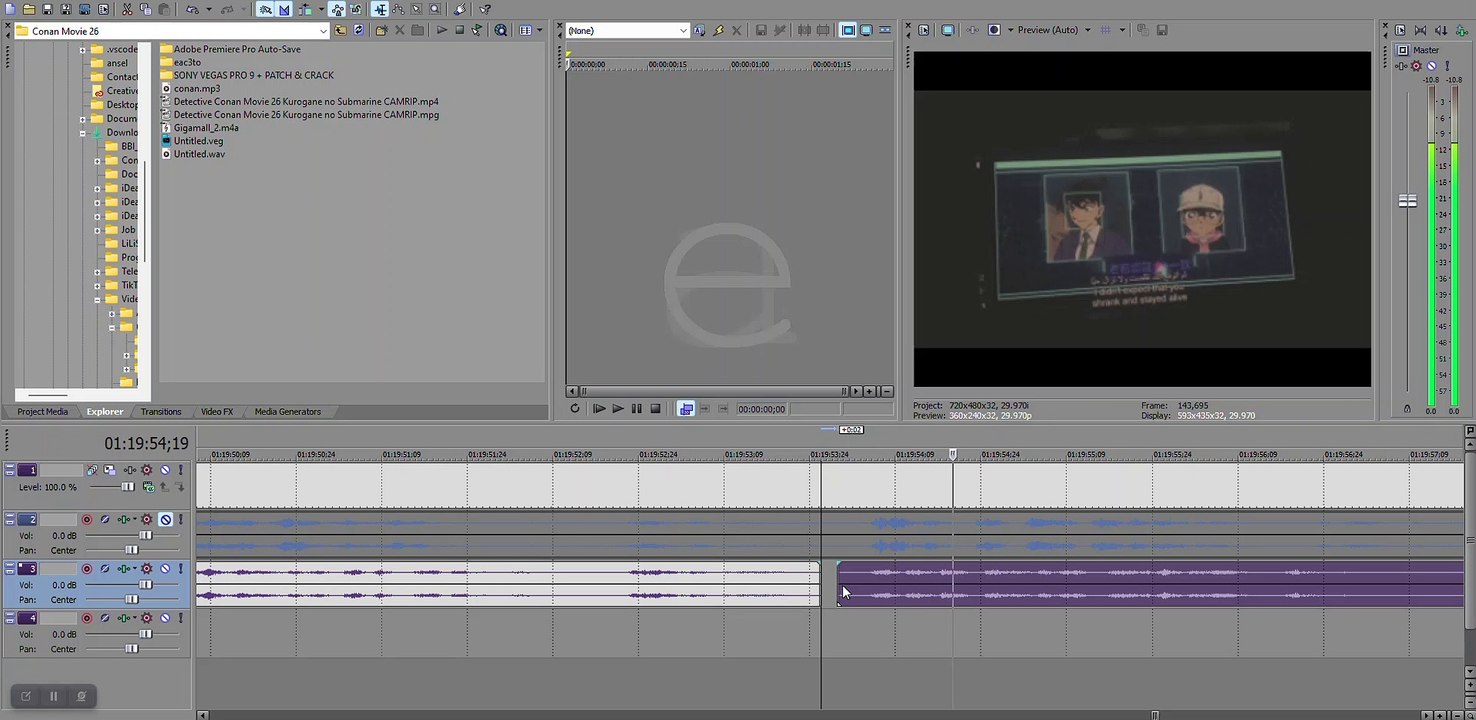Toggle Video Preview on External Monitor
1476x720 pixels.
point(948,30)
